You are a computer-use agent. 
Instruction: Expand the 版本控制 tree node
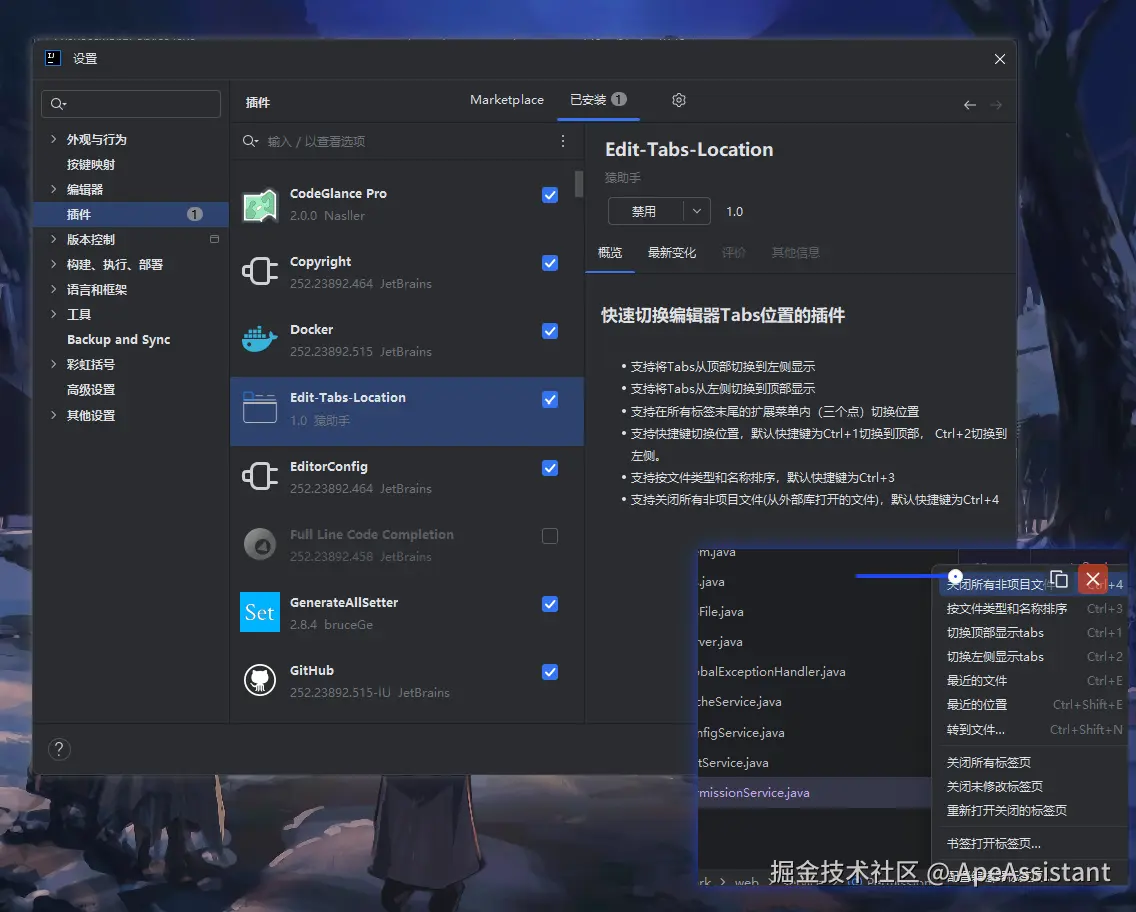point(54,239)
